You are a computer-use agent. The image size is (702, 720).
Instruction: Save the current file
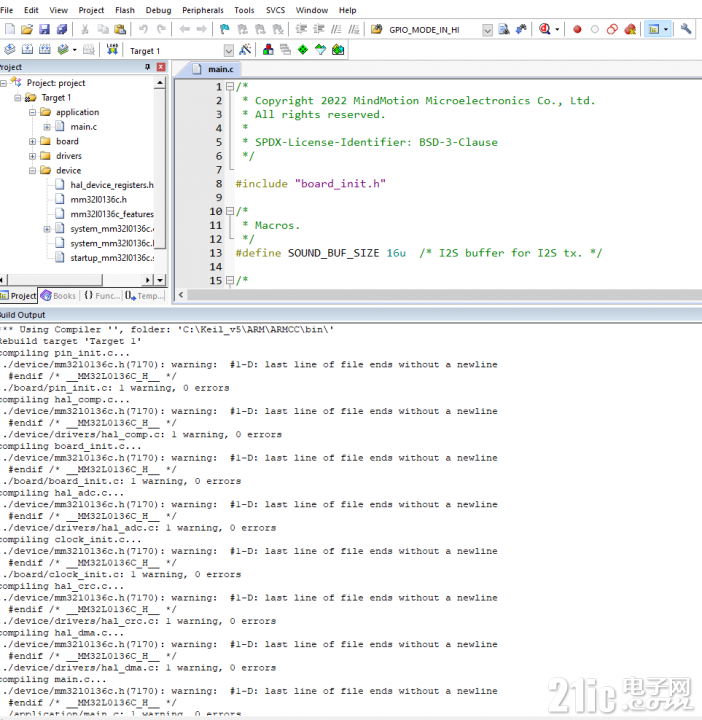[x=44, y=29]
